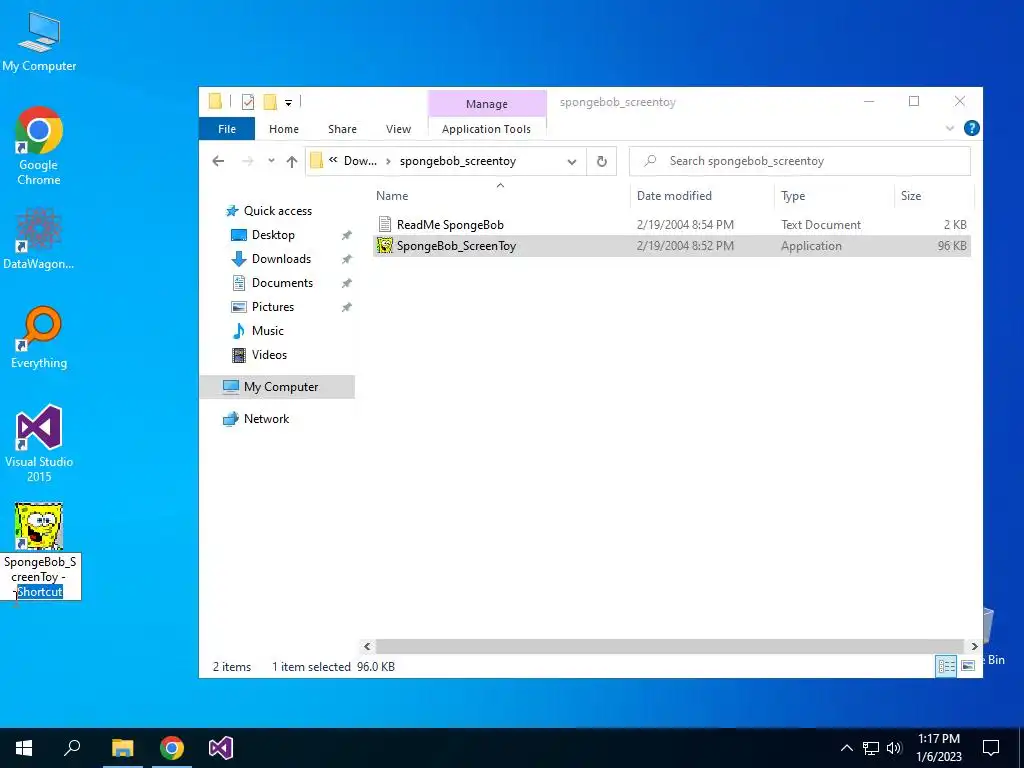Click the Properties quick access toolbar icon
This screenshot has width=1024, height=768.
[x=248, y=102]
